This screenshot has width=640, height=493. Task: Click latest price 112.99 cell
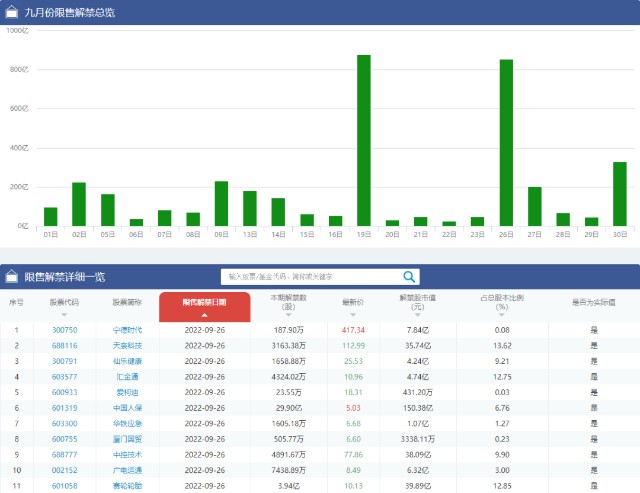click(353, 346)
